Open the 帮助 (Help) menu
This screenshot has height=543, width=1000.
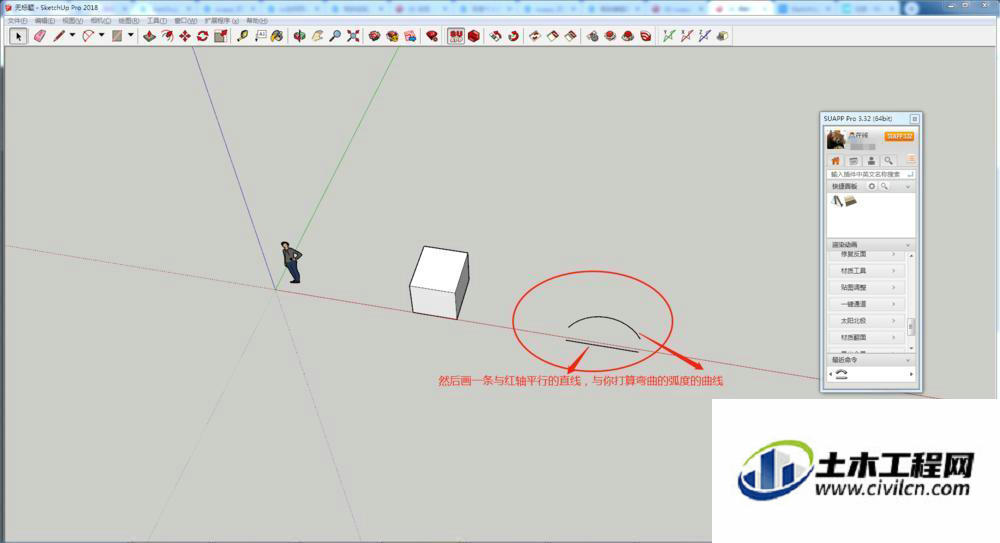click(257, 21)
